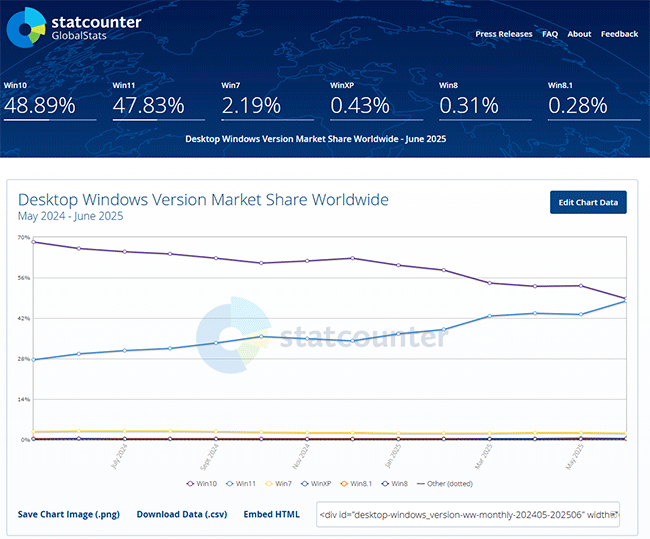Click the header caption ending June 2025

315,139
